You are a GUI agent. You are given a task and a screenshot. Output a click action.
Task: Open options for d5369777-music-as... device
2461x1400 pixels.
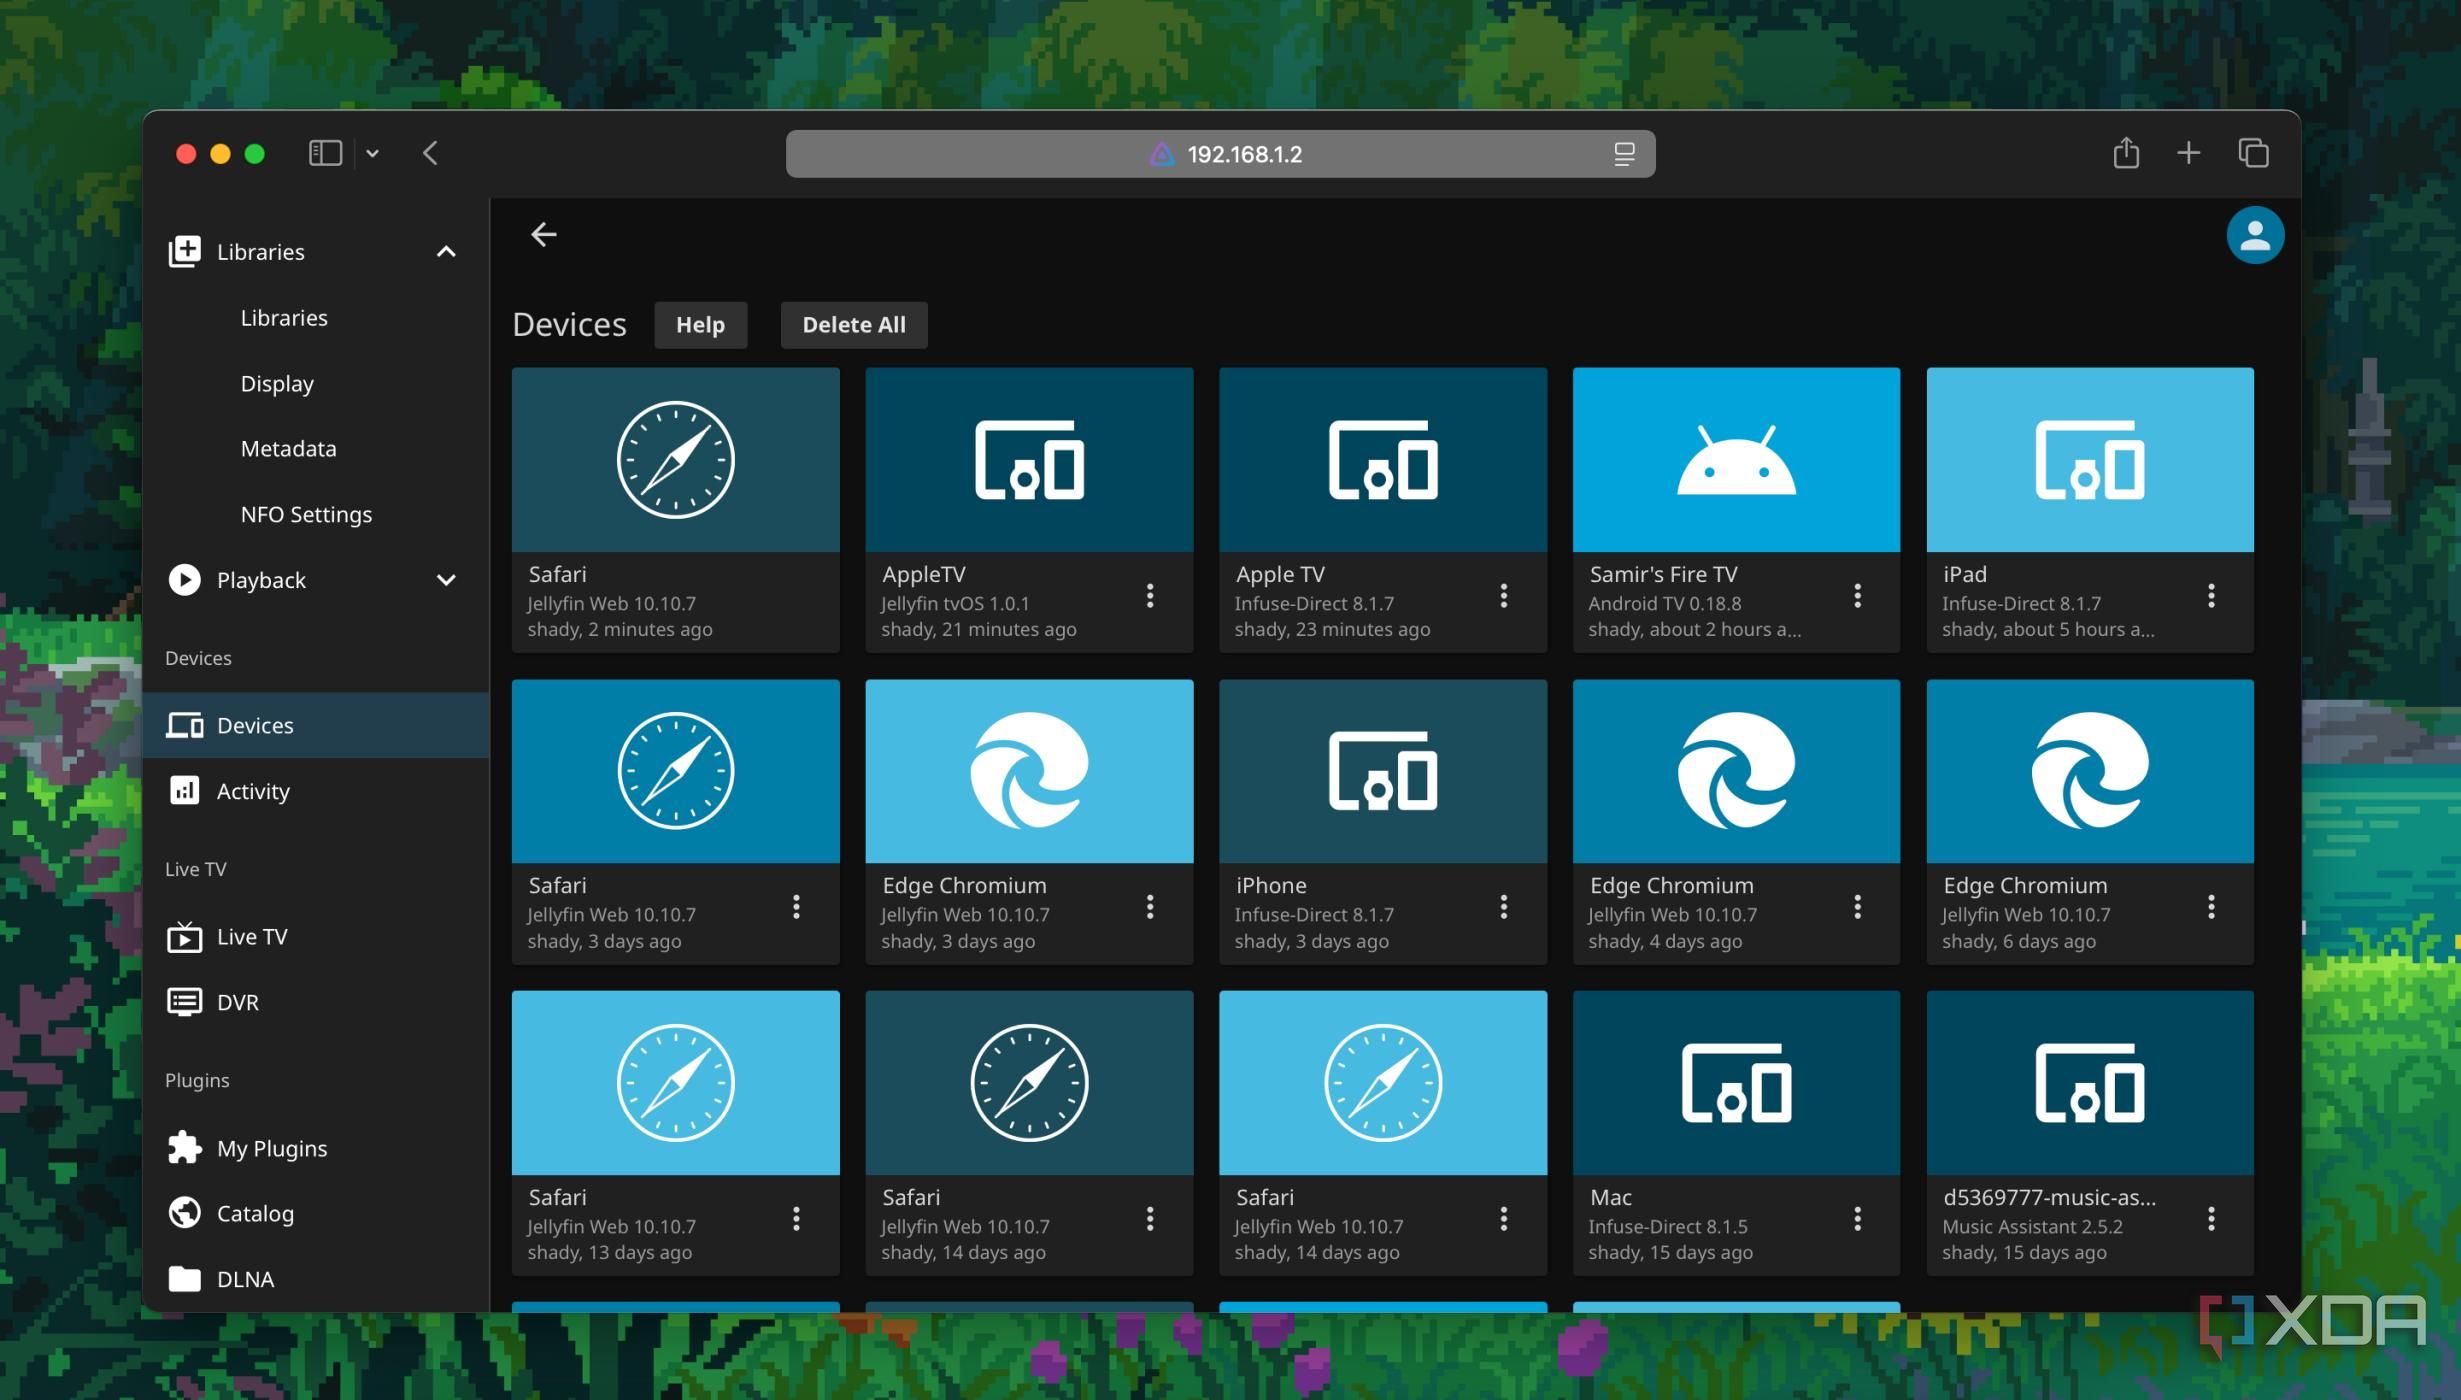2211,1219
